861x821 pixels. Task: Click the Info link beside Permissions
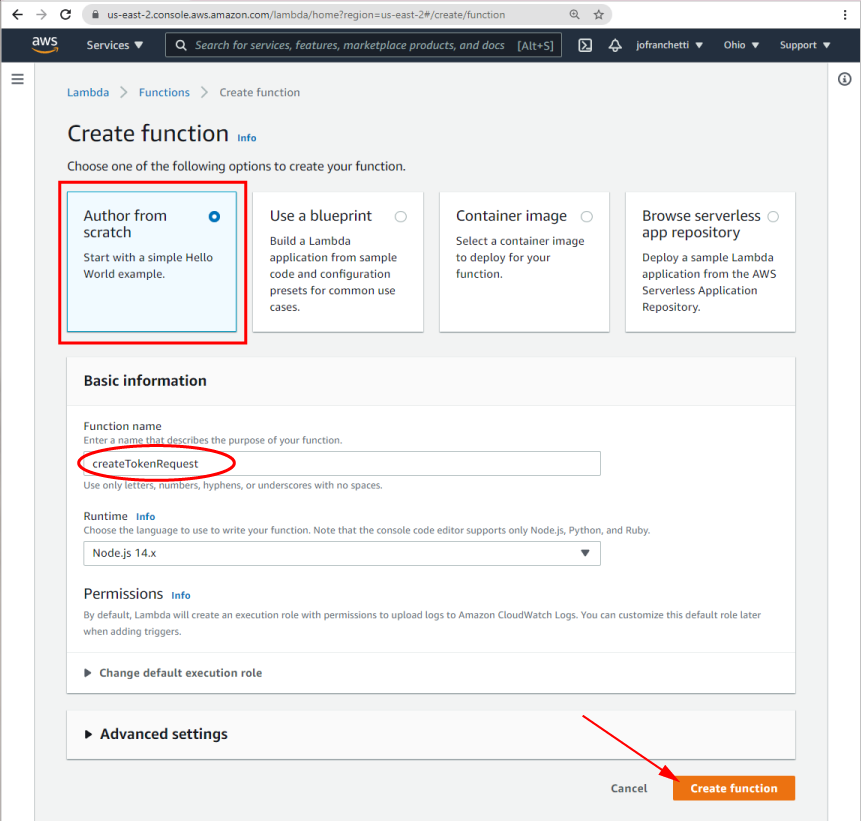180,595
